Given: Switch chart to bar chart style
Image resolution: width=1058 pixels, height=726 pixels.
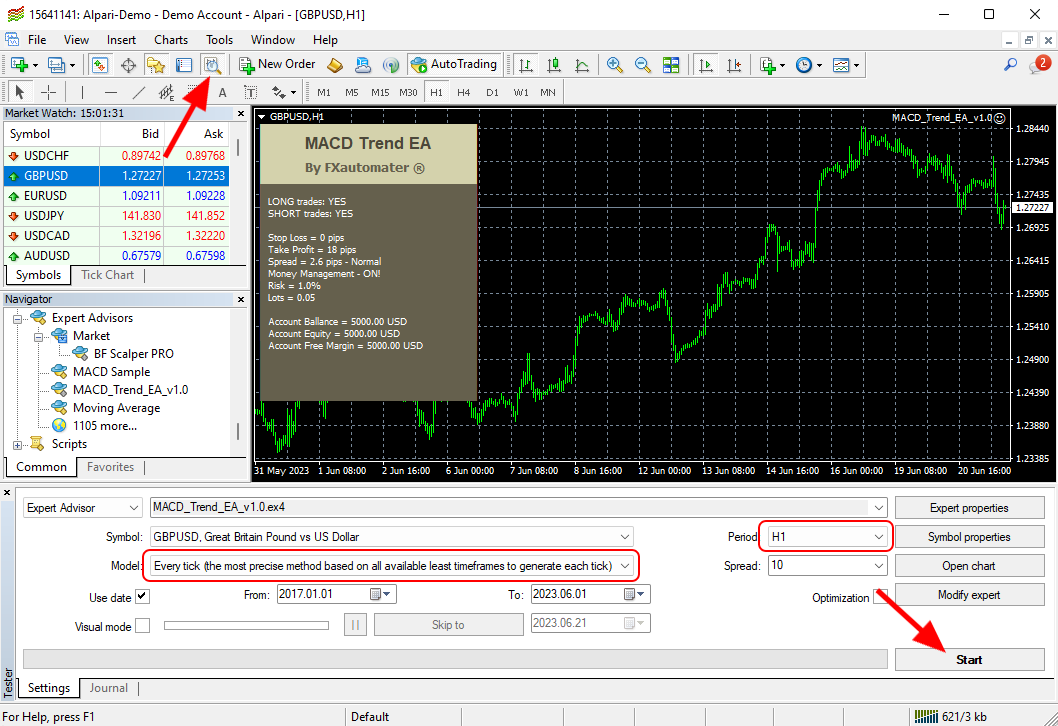Looking at the screenshot, I should 526,65.
